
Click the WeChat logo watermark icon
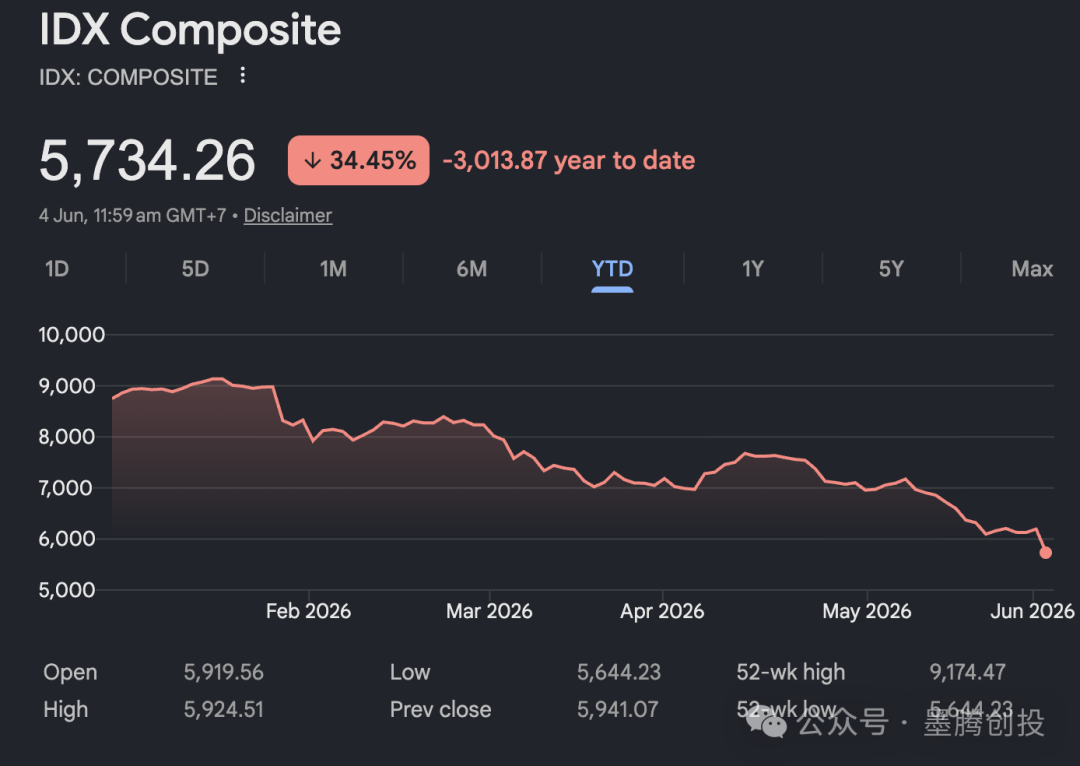(766, 723)
